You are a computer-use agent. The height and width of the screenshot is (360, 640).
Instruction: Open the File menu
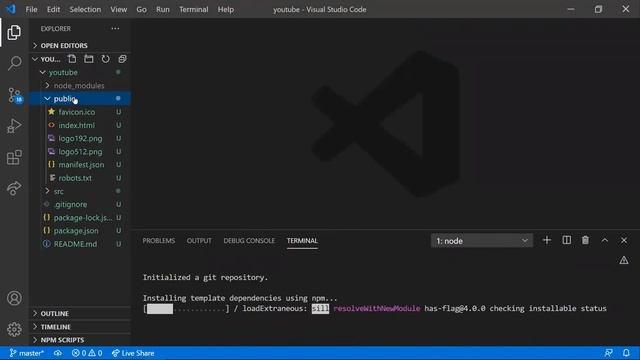pos(31,9)
